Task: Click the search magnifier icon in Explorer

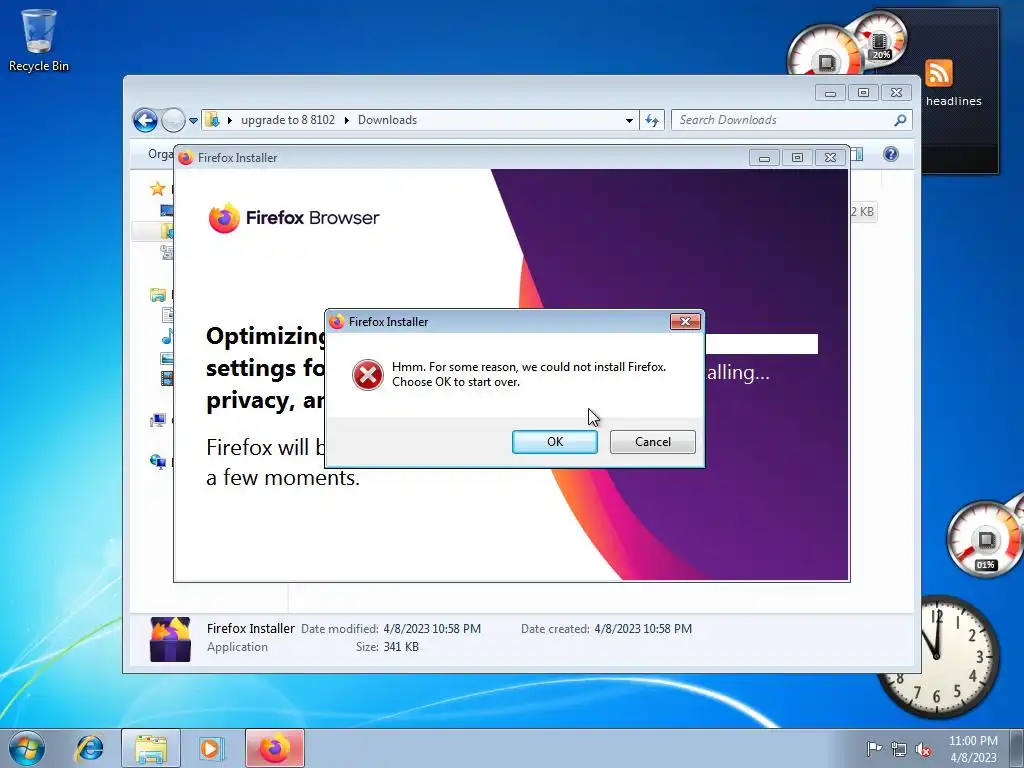Action: [900, 120]
